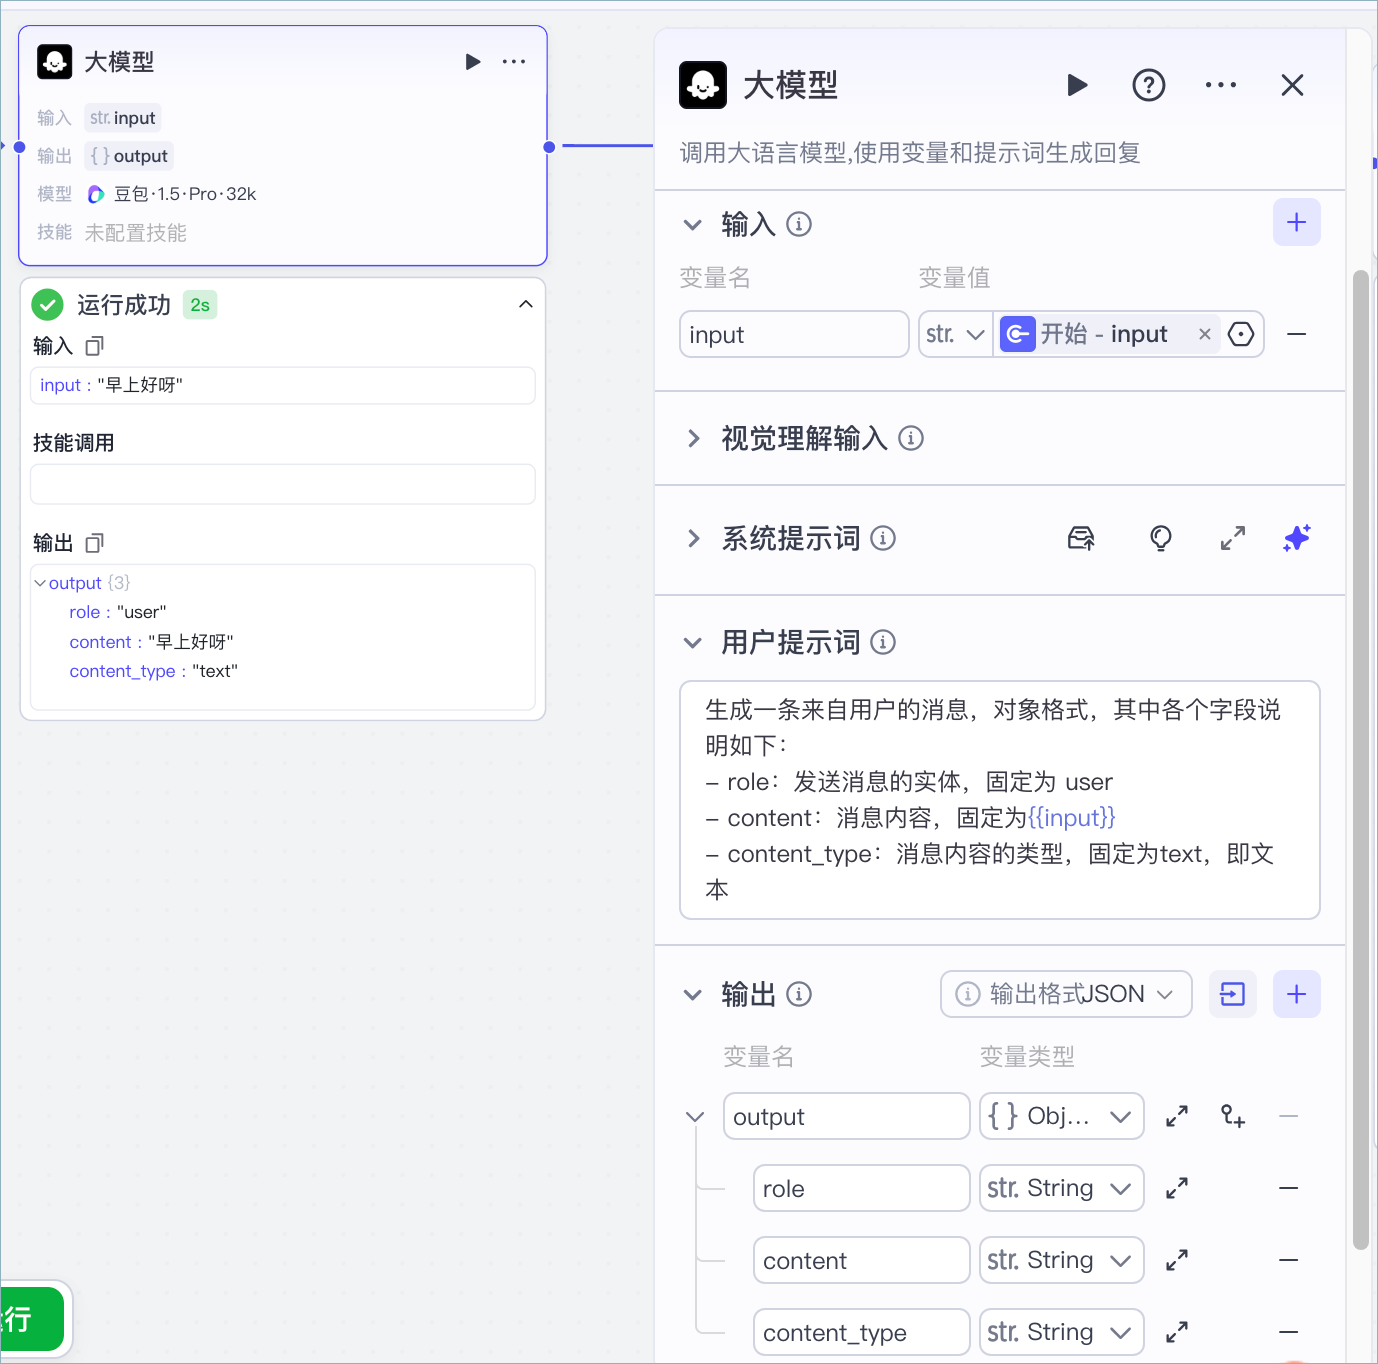
Task: Click the lightbulb suggestion icon
Action: (1160, 538)
